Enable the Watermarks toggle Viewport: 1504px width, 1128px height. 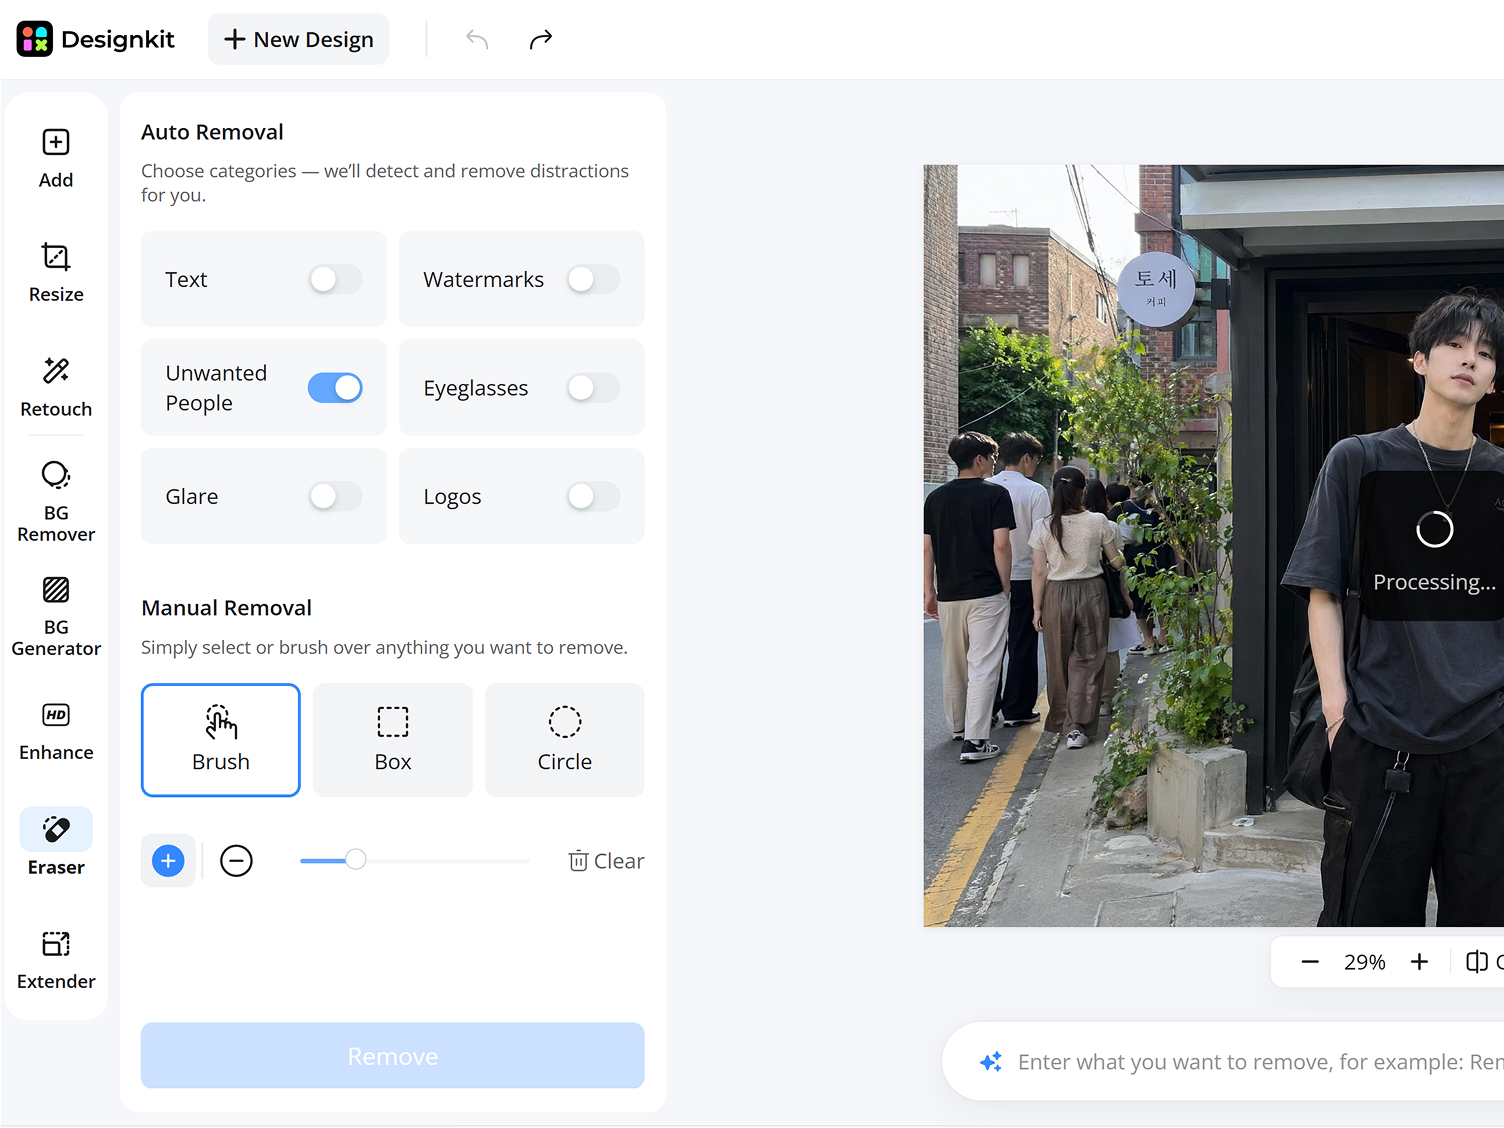(593, 279)
